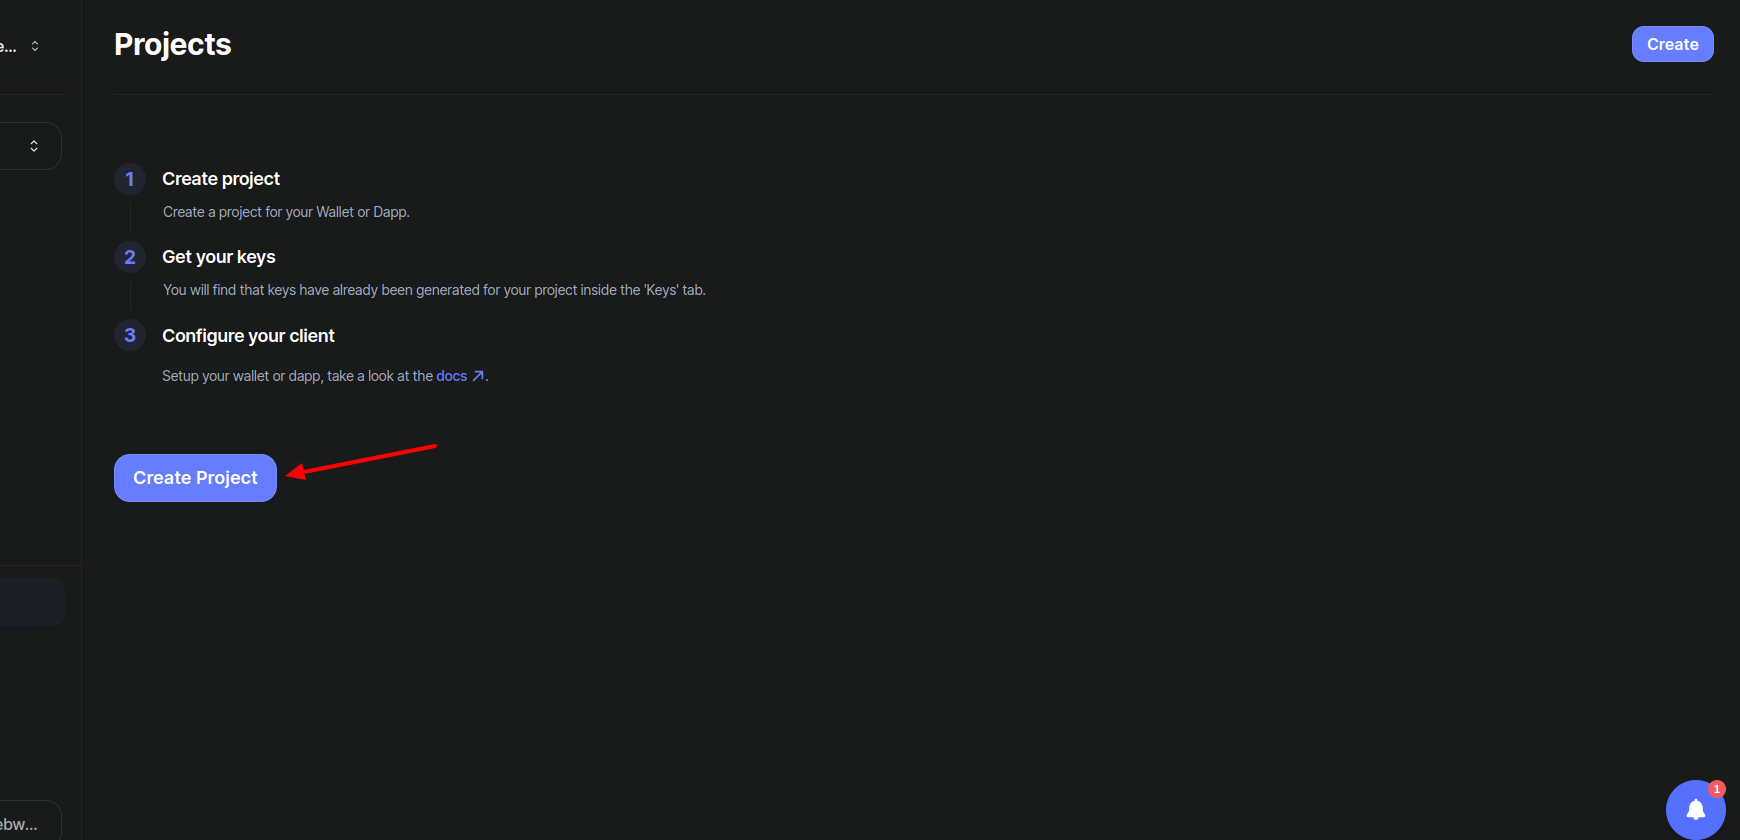Image resolution: width=1740 pixels, height=840 pixels.
Task: Click the red notification count badge
Action: click(x=1716, y=789)
